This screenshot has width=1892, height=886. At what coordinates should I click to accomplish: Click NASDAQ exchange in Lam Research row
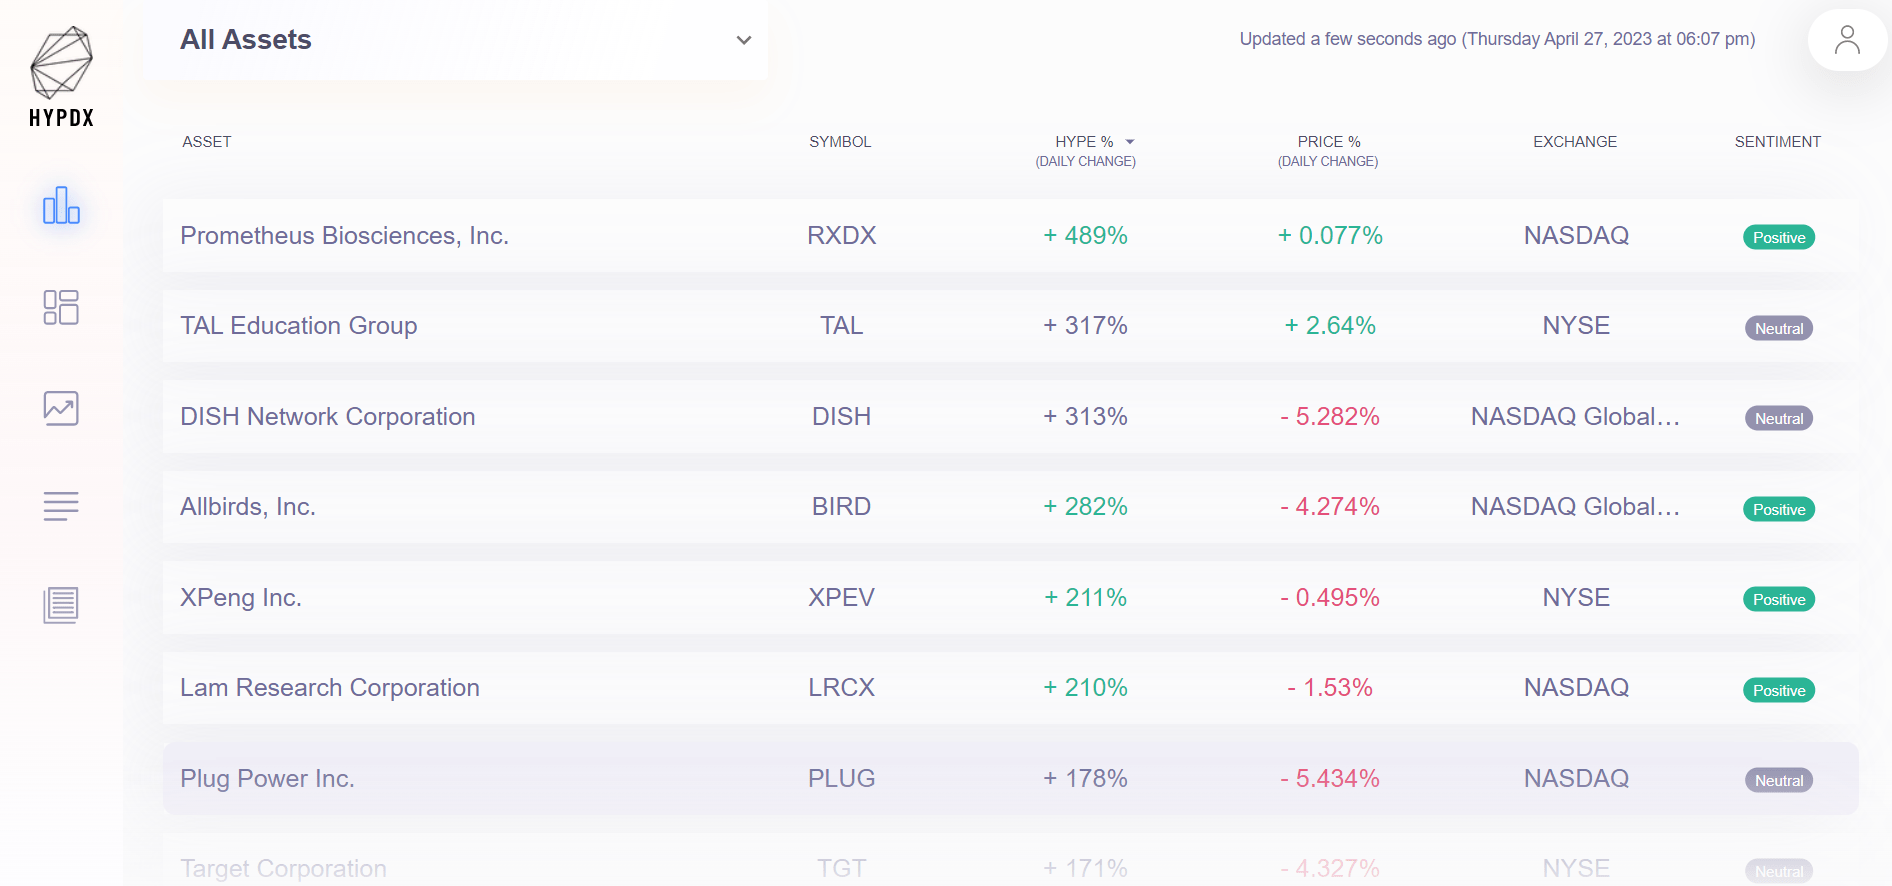[1576, 688]
